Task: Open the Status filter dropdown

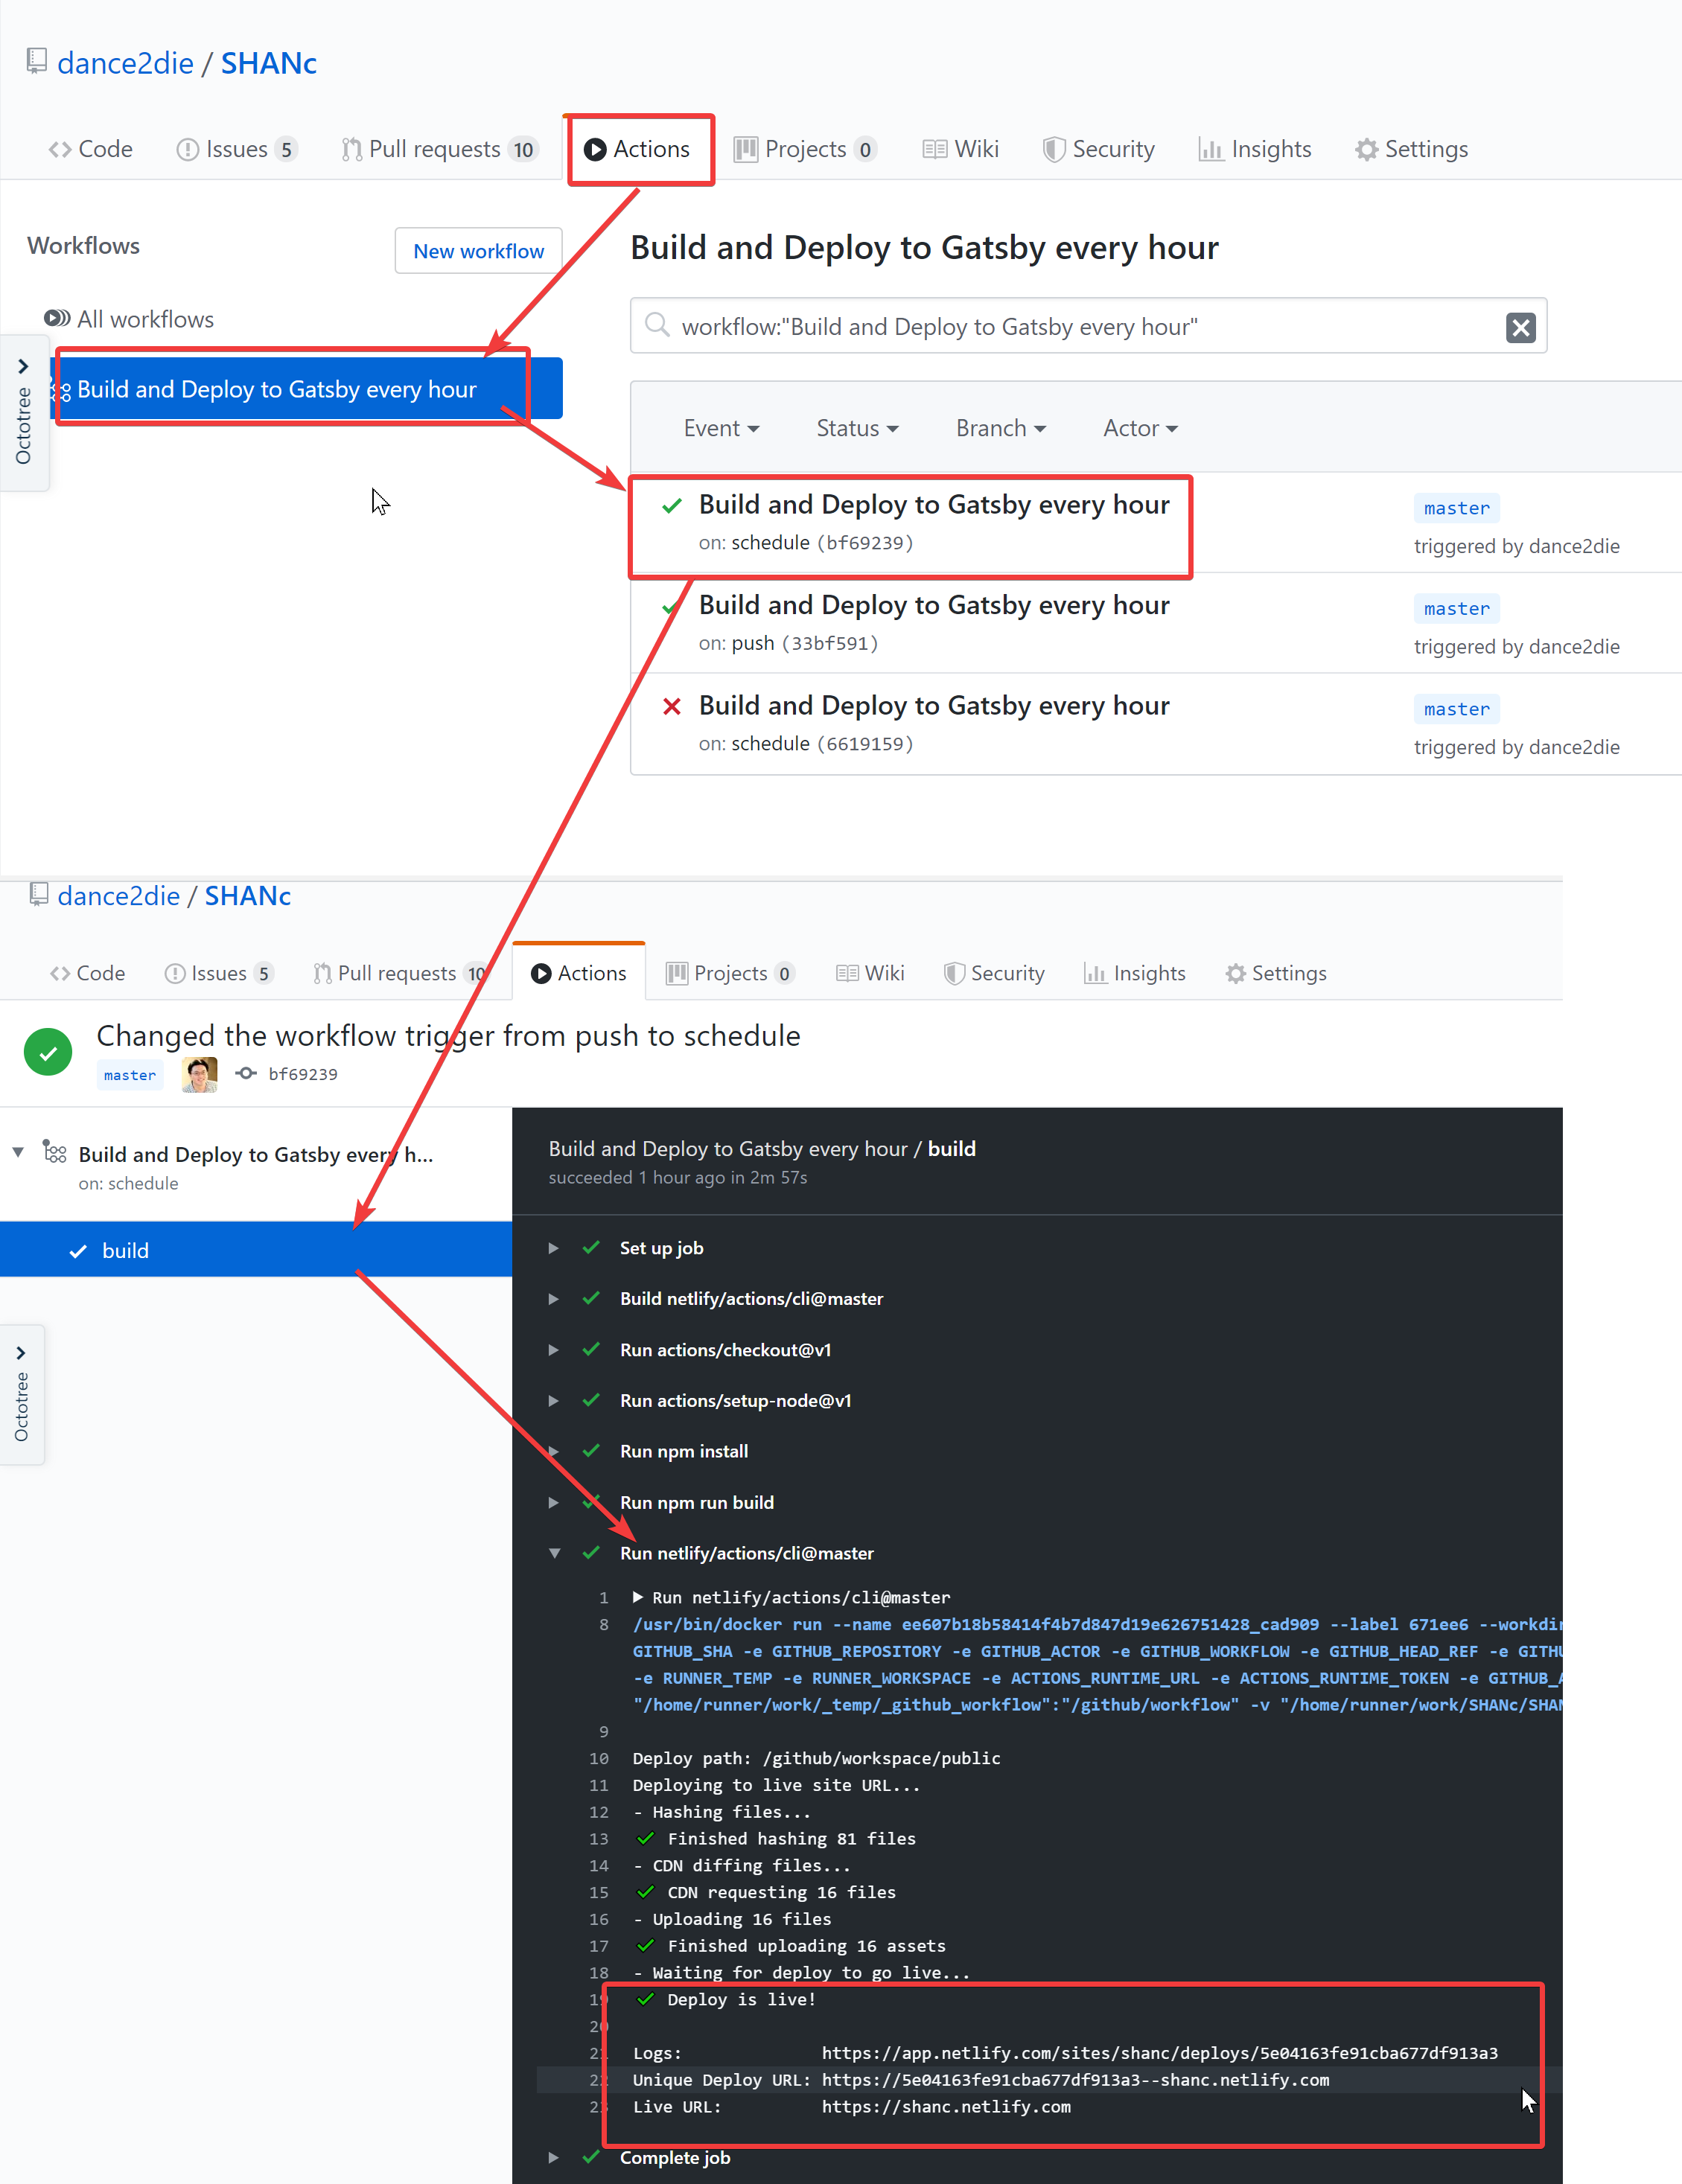Action: [x=857, y=428]
